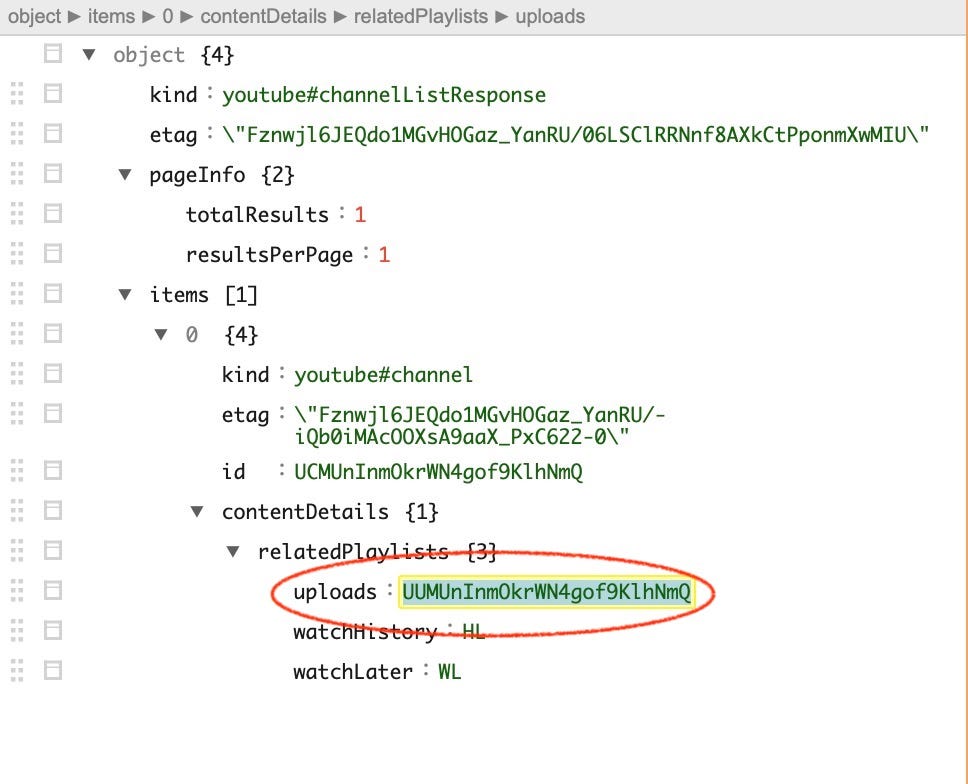Viewport: 968px width, 784px height.
Task: Edit the watchLater value WL
Action: (449, 672)
